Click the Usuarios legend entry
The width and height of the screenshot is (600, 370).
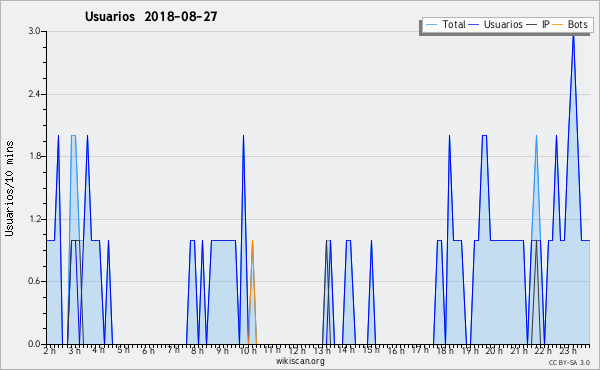pyautogui.click(x=496, y=24)
